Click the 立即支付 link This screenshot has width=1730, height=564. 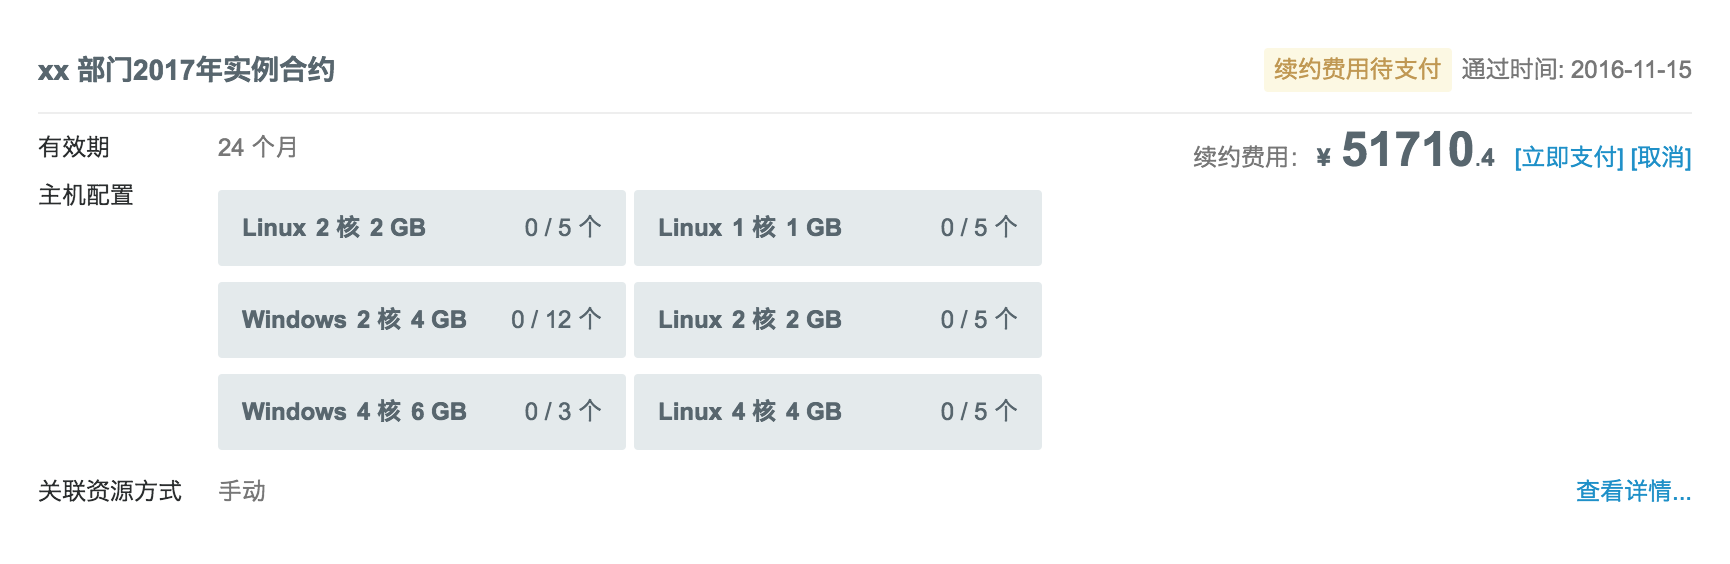[1568, 158]
